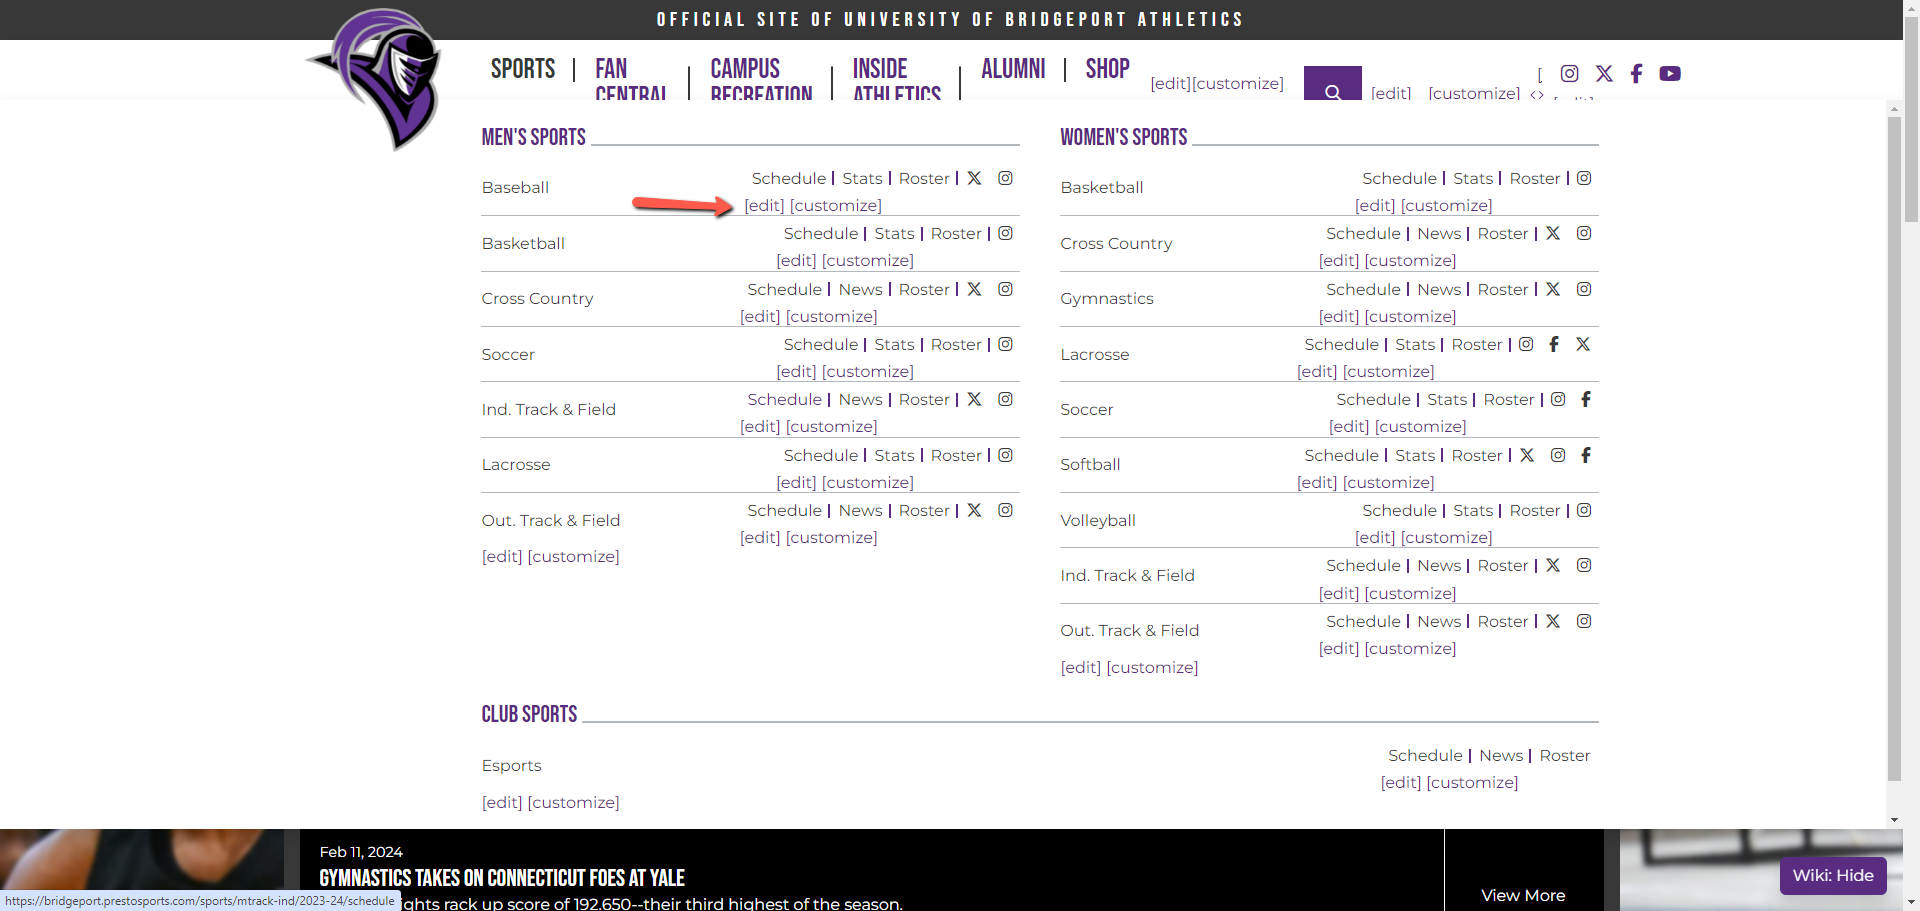
Task: Open Women's Cross Country X icon
Action: tap(1553, 233)
